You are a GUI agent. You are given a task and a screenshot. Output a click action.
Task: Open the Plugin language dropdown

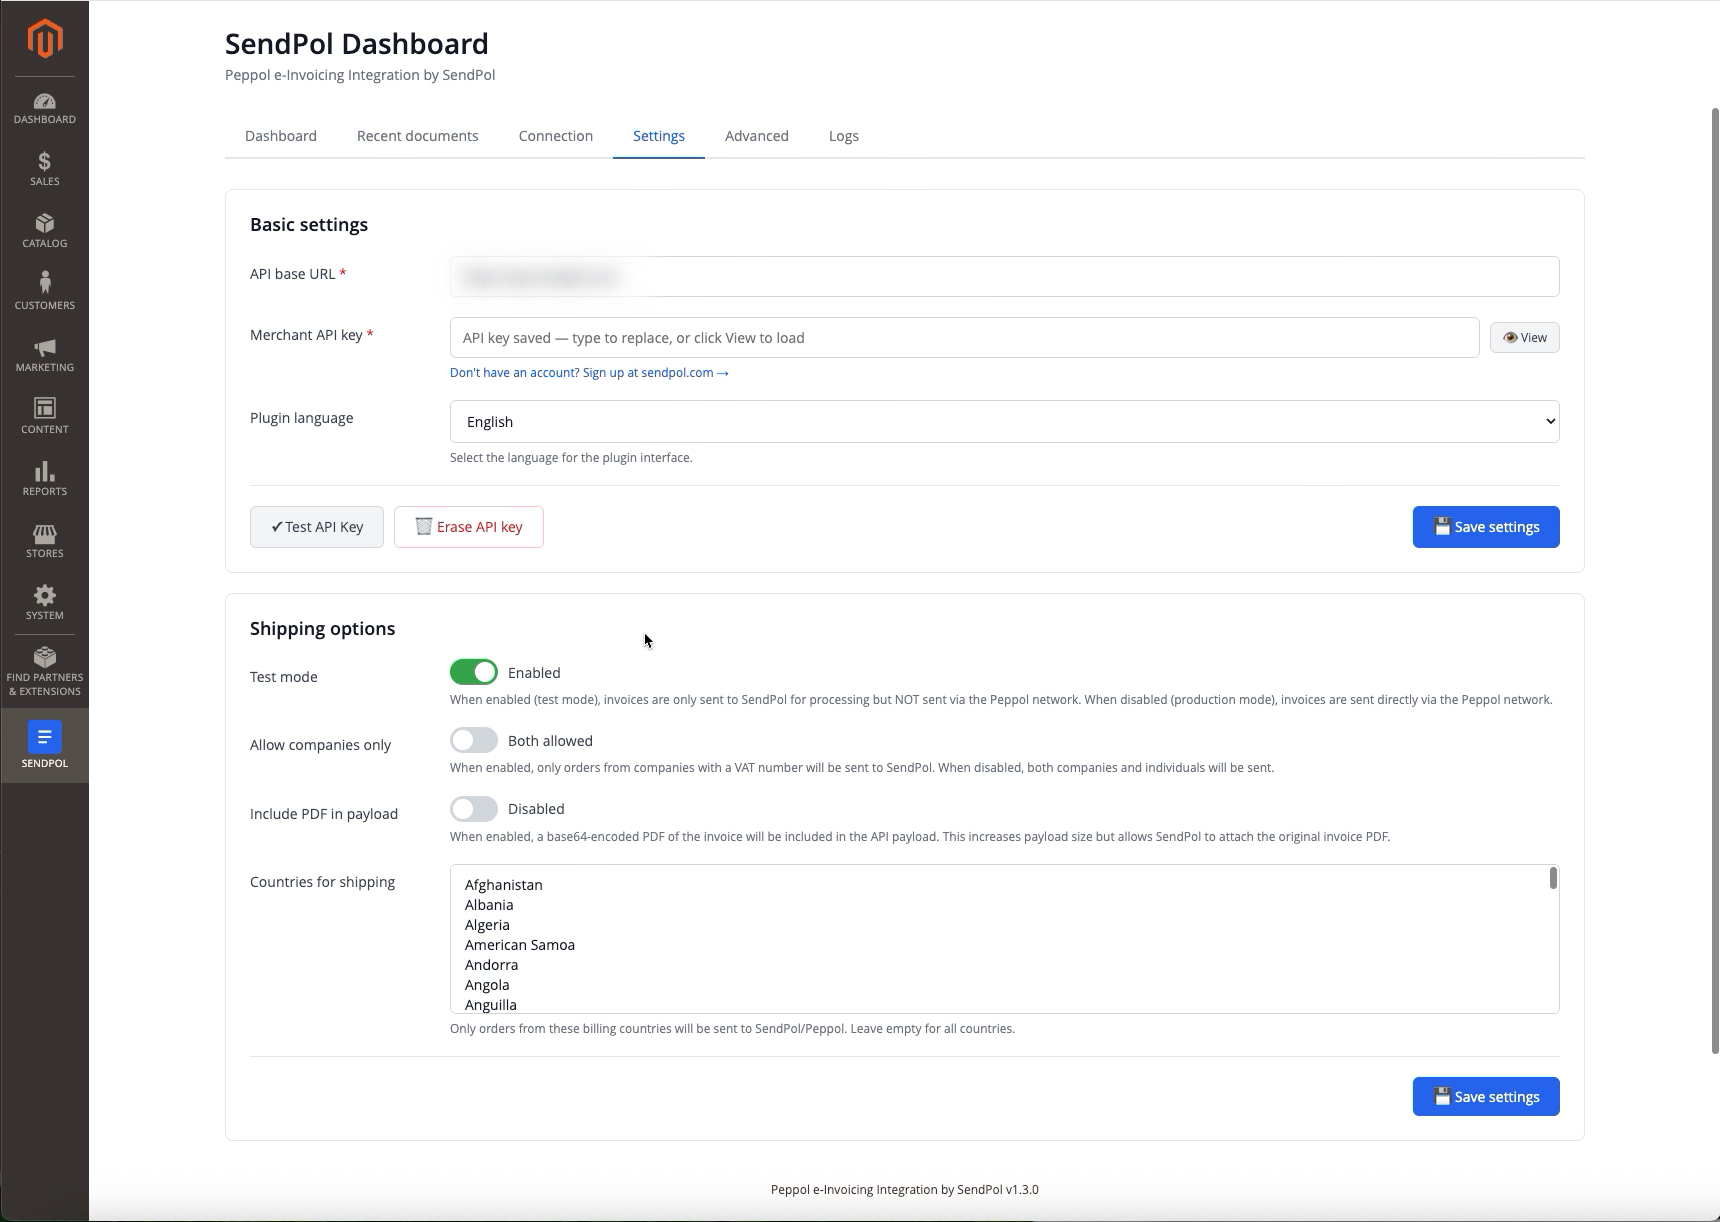coord(1004,422)
